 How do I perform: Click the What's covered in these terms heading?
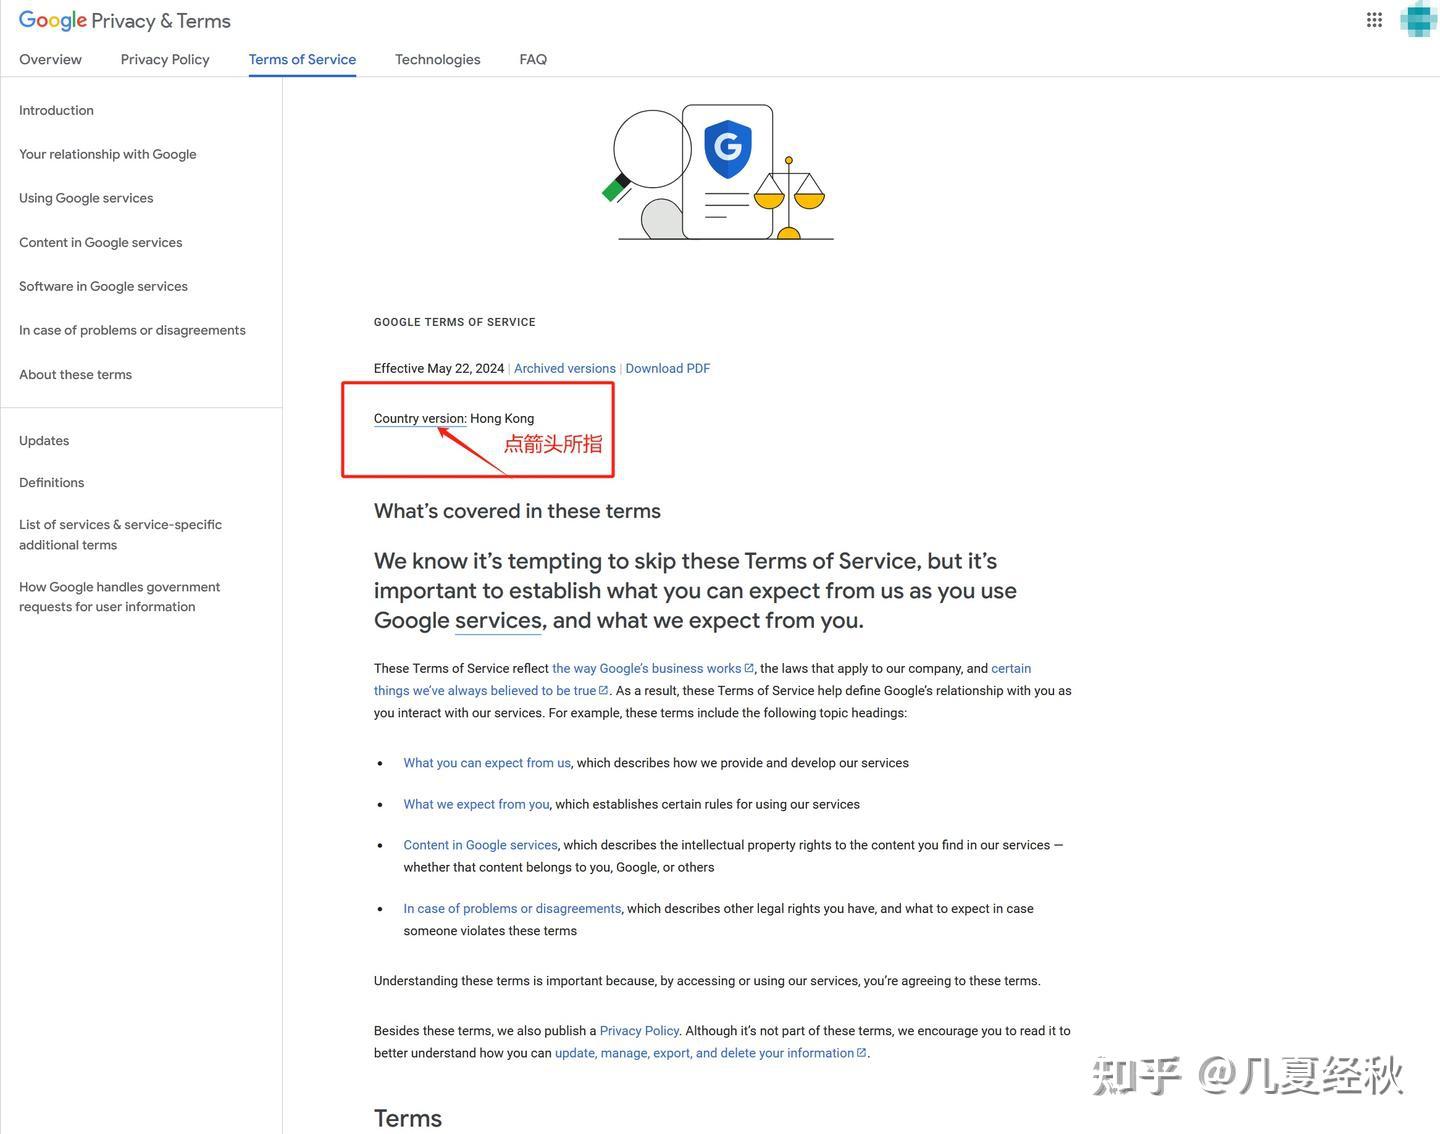click(x=517, y=511)
